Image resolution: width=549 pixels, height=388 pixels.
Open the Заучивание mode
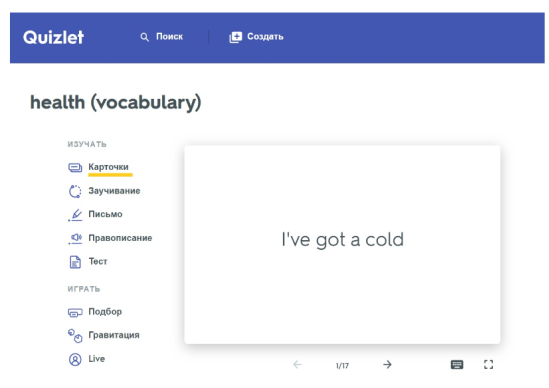[114, 191]
